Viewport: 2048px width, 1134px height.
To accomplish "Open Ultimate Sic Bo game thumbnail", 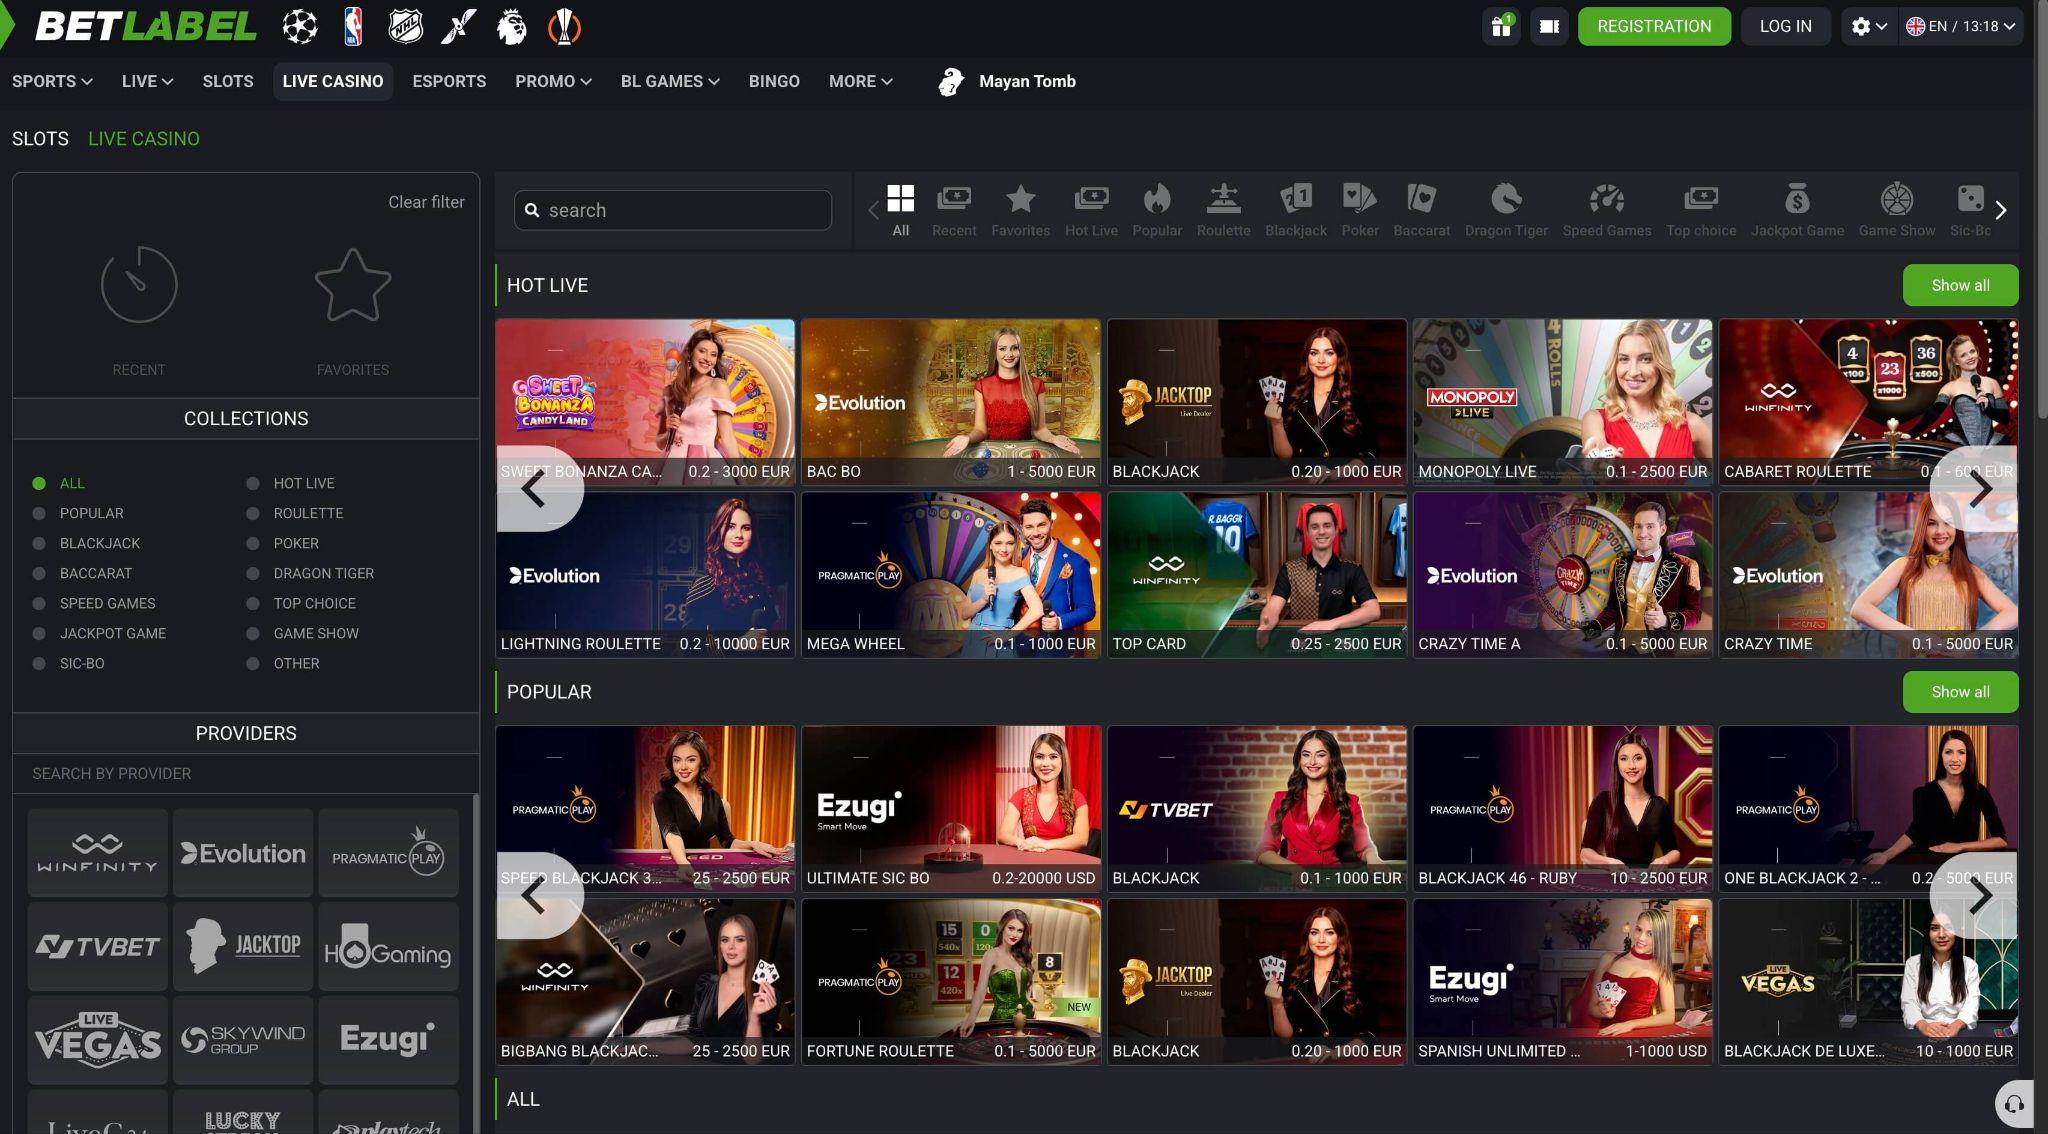I will (951, 808).
